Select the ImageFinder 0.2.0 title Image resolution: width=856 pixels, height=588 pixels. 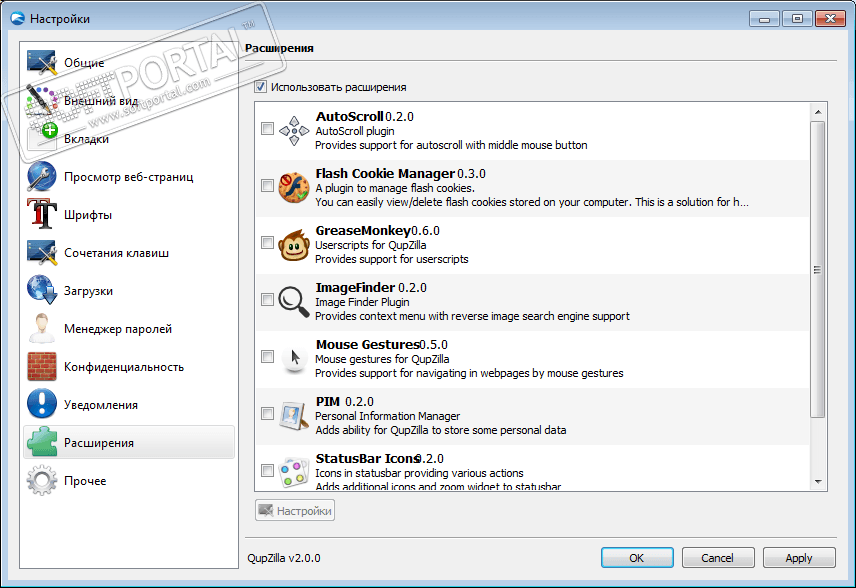click(371, 287)
